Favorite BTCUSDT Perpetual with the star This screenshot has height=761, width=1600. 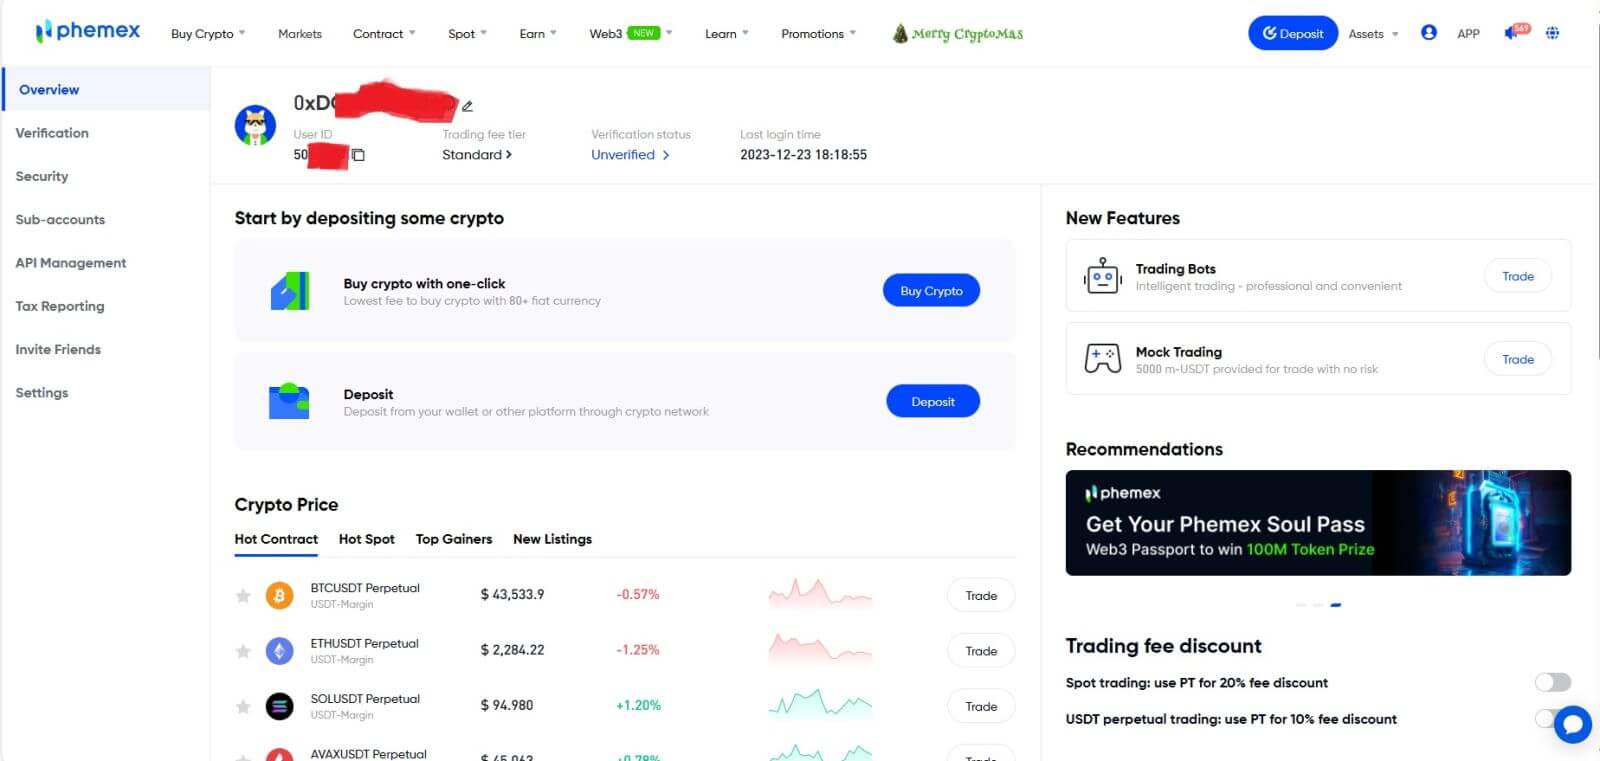(x=243, y=596)
